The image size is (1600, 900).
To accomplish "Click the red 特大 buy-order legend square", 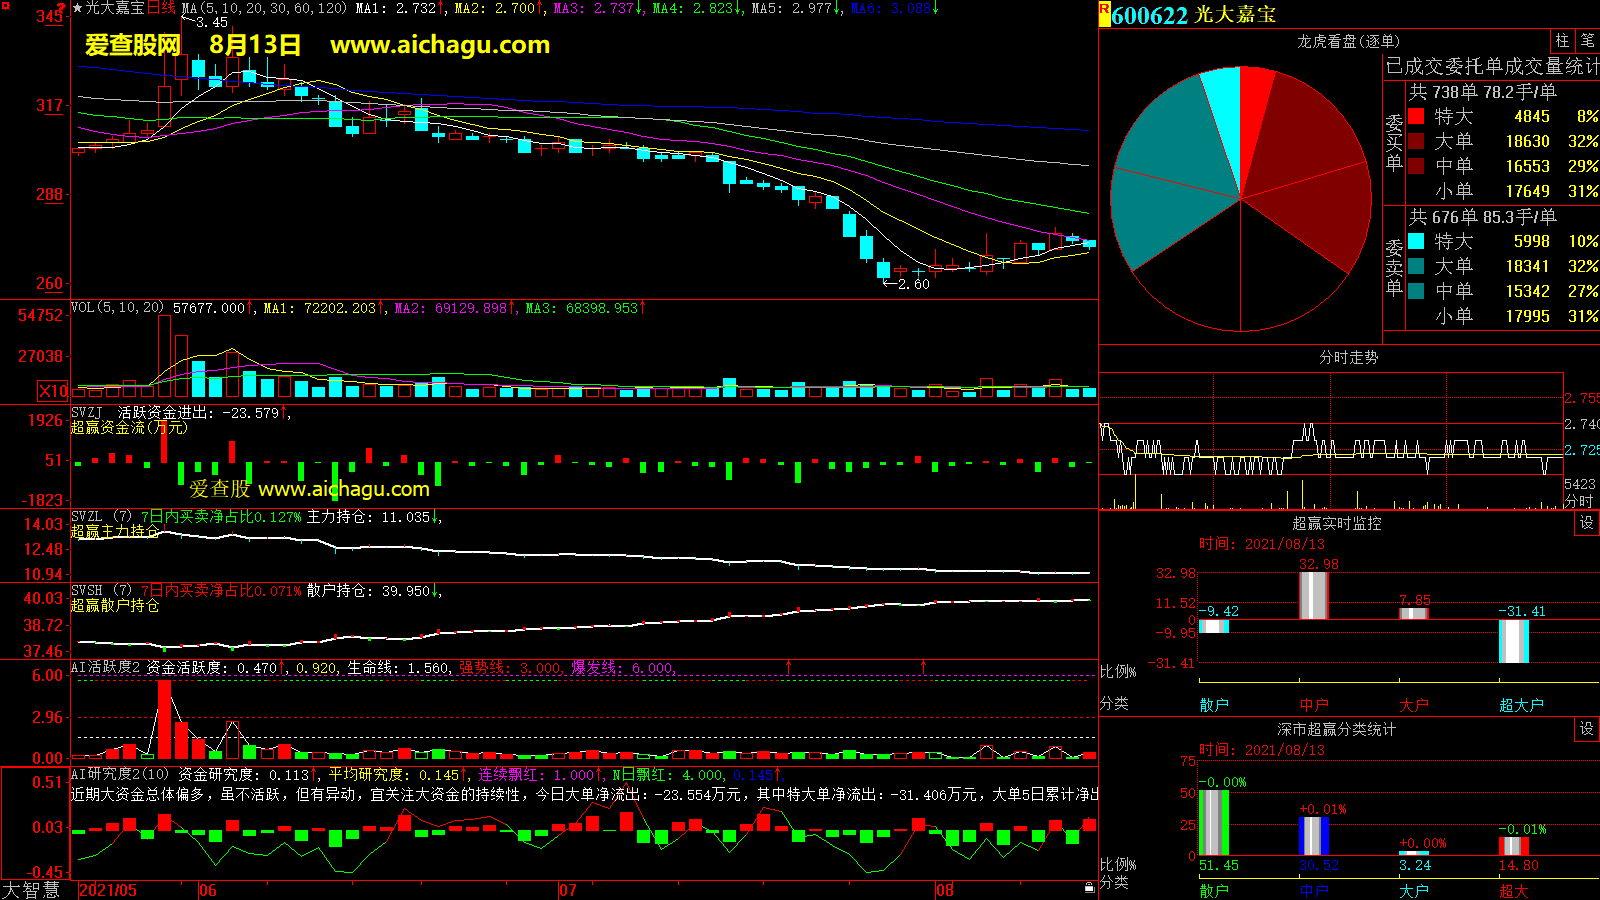I will pyautogui.click(x=1416, y=116).
